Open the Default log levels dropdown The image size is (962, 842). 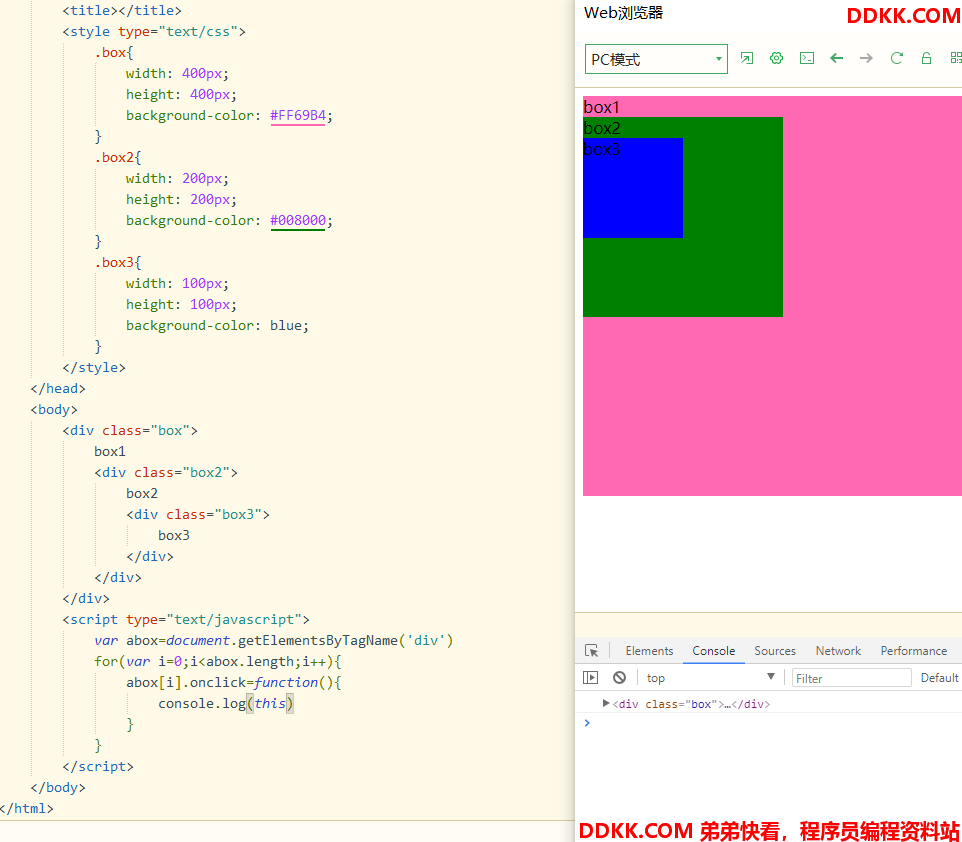pyautogui.click(x=940, y=678)
